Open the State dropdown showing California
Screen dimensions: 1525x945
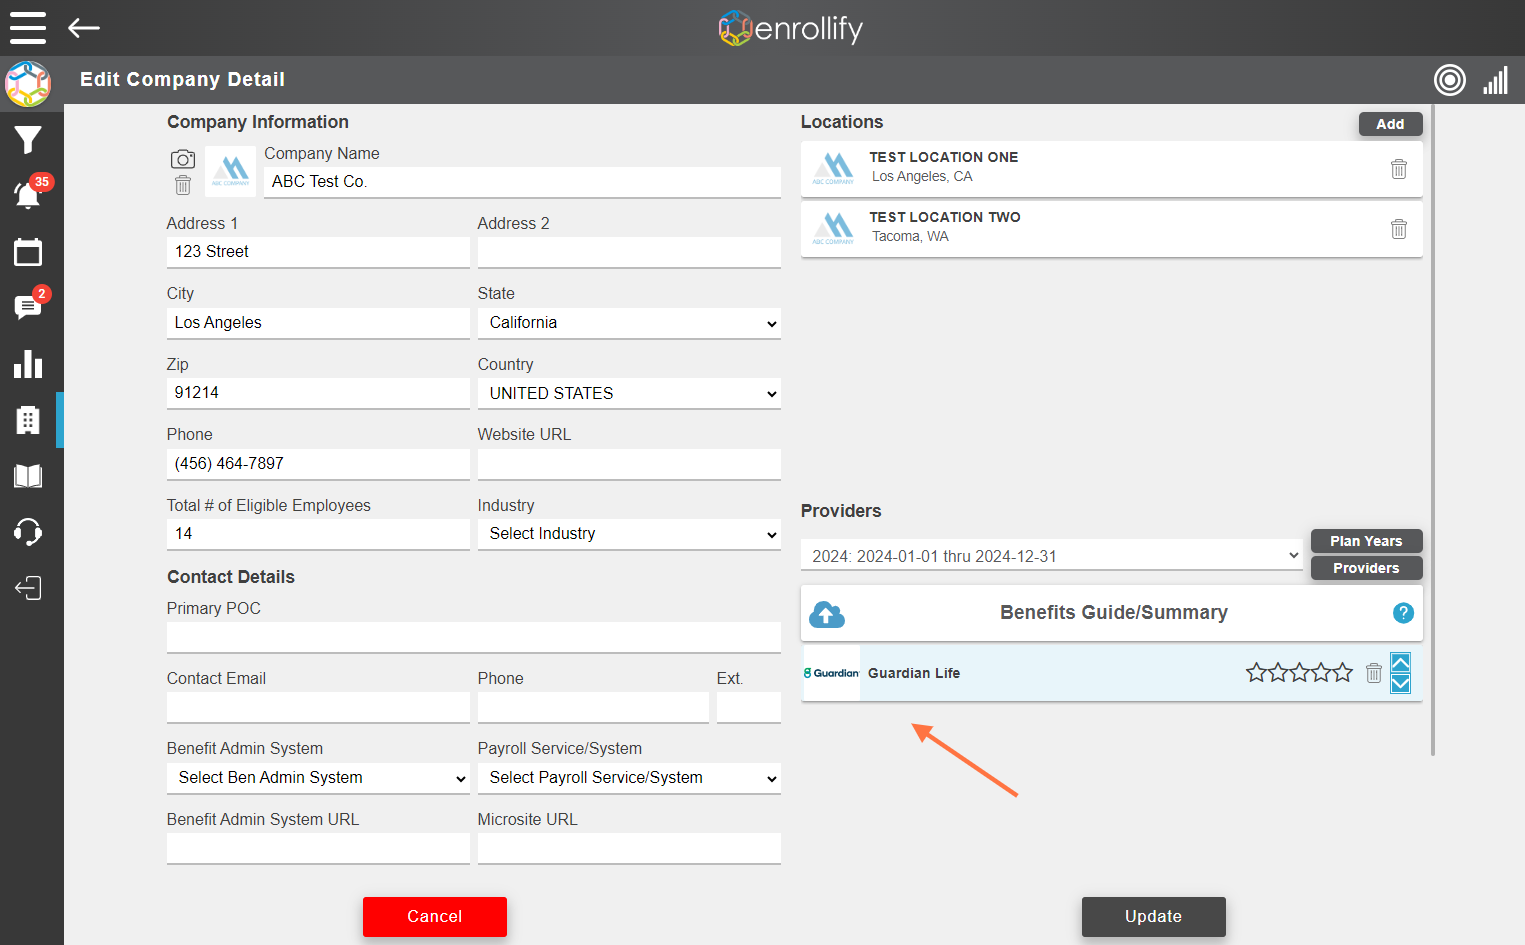click(629, 323)
